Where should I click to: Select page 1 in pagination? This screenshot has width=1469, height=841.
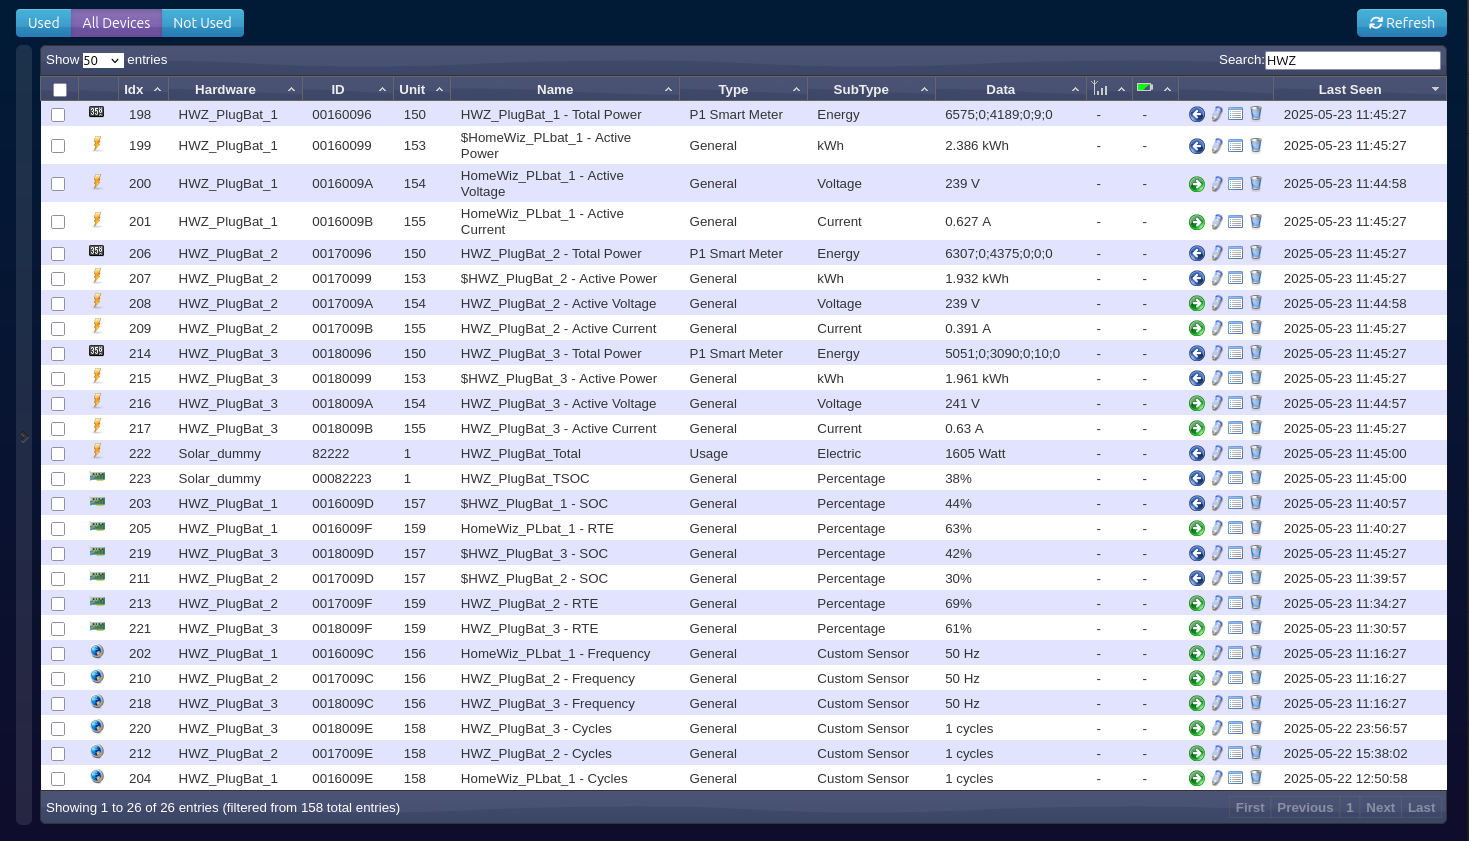coord(1350,808)
